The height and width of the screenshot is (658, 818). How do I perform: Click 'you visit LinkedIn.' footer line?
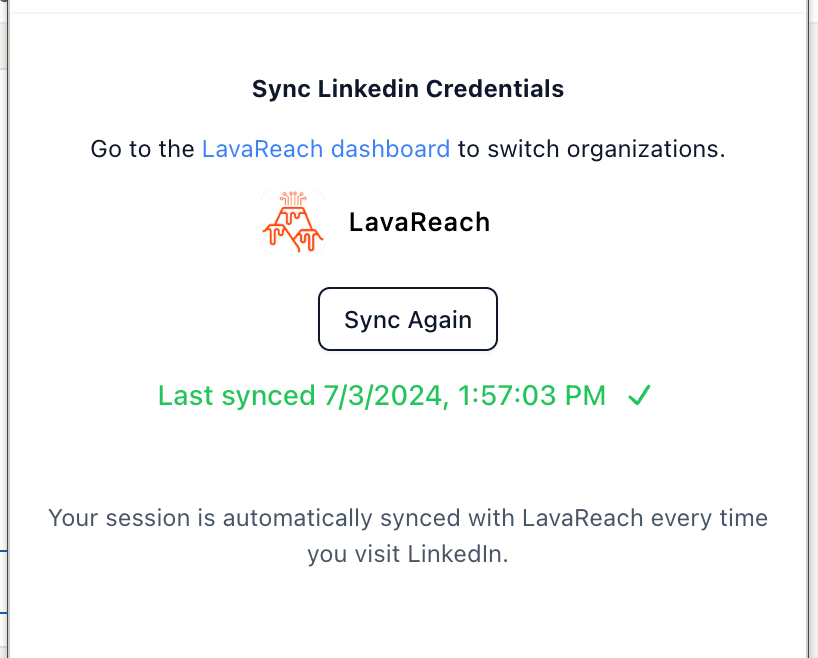click(x=408, y=554)
